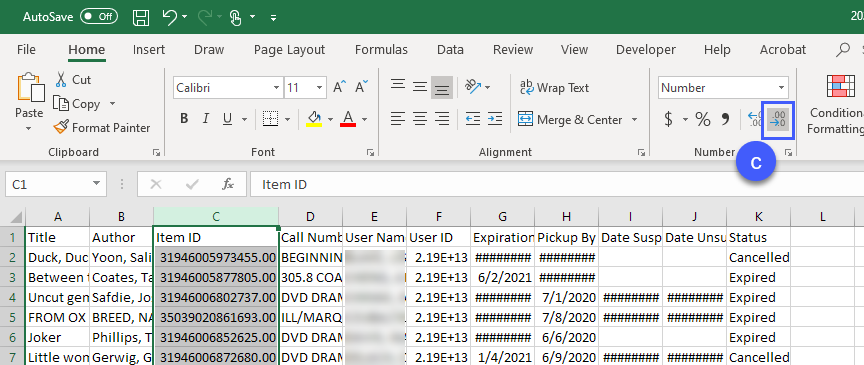Click the Cut button
Image resolution: width=864 pixels, height=365 pixels.
click(72, 80)
